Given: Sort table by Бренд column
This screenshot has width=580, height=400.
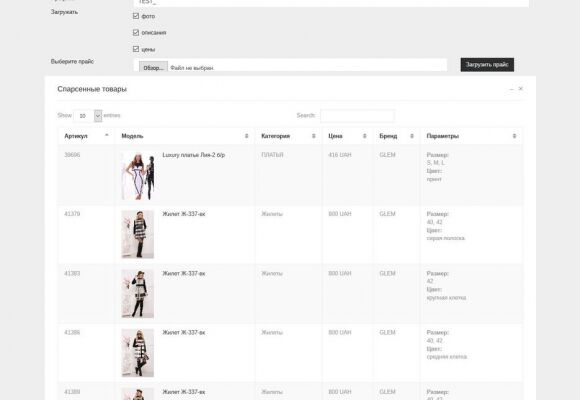Looking at the screenshot, I should [x=397, y=136].
